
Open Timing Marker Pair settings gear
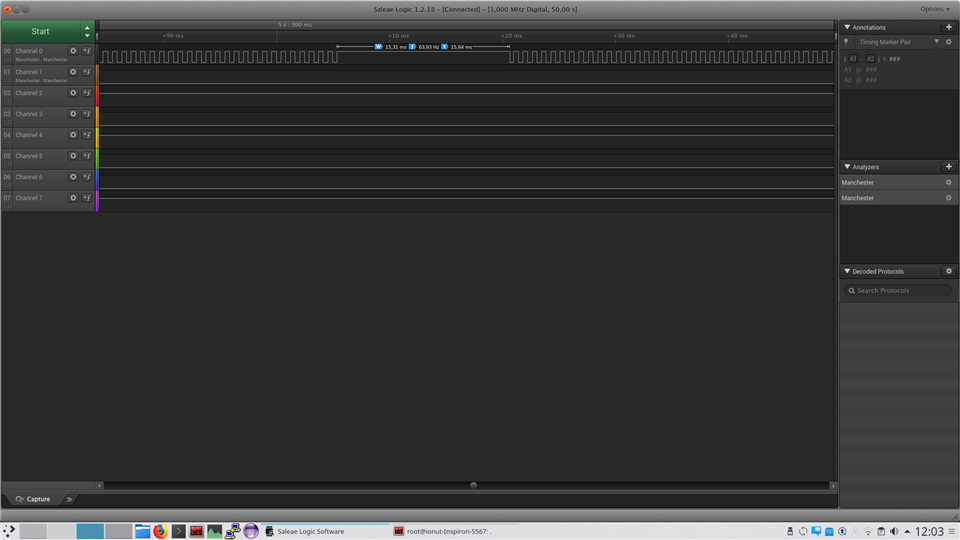pos(948,42)
